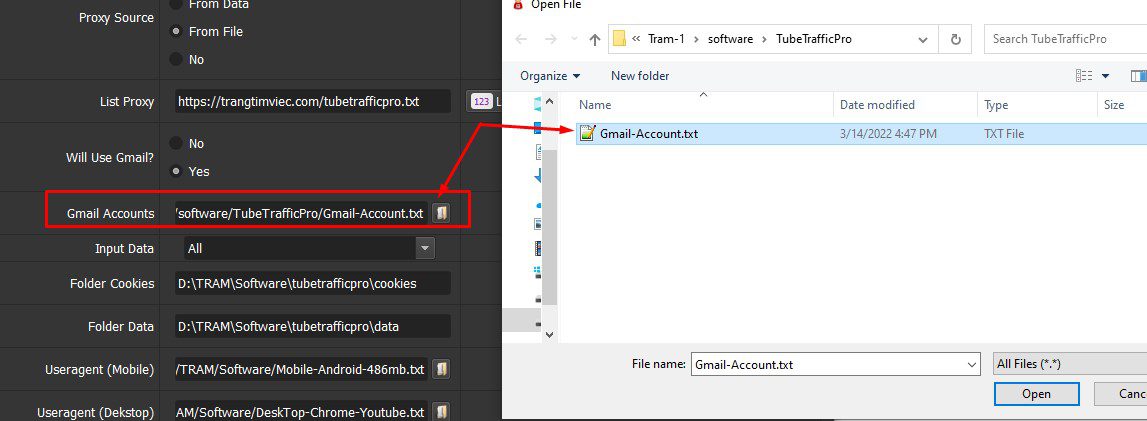Click the browse icon next to Gmail Accounts path
Image resolution: width=1147 pixels, height=421 pixels.
pyautogui.click(x=441, y=213)
